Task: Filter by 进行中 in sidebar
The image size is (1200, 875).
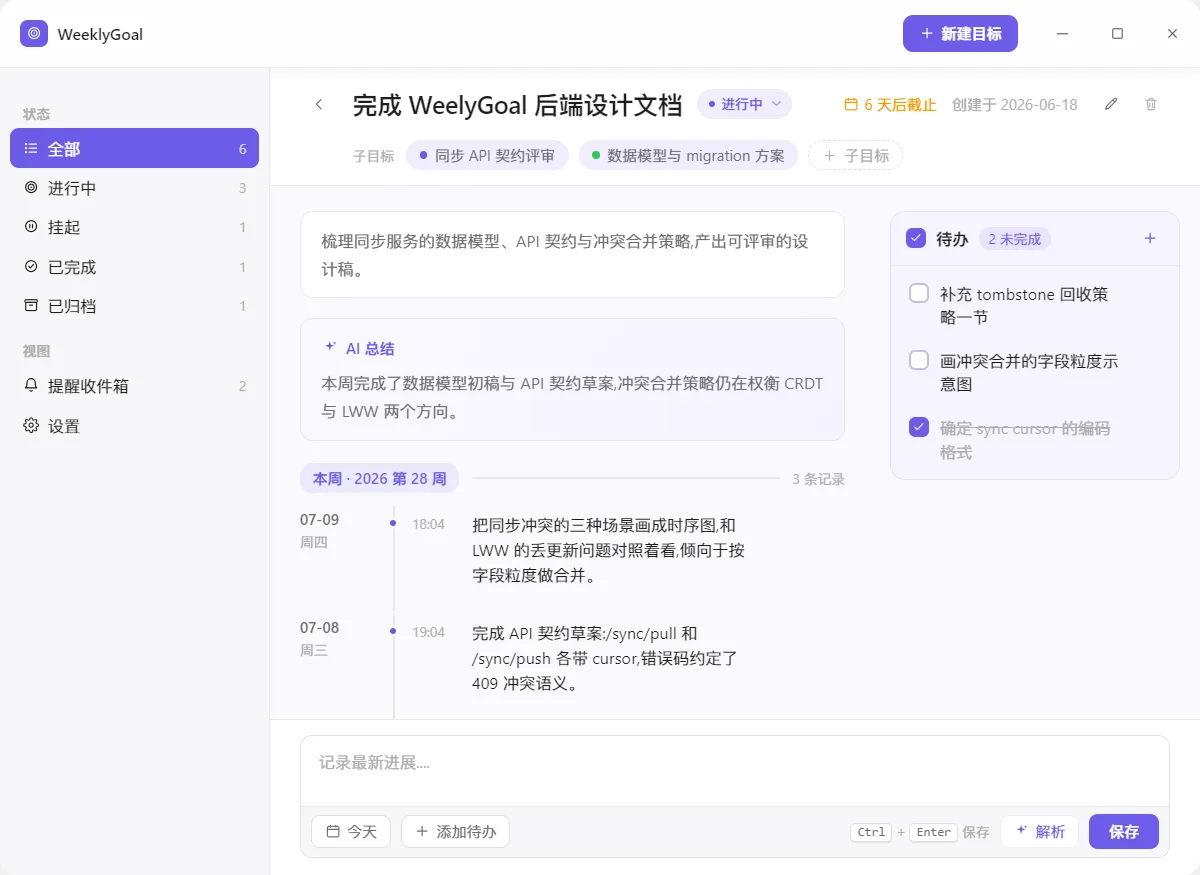Action: (134, 188)
